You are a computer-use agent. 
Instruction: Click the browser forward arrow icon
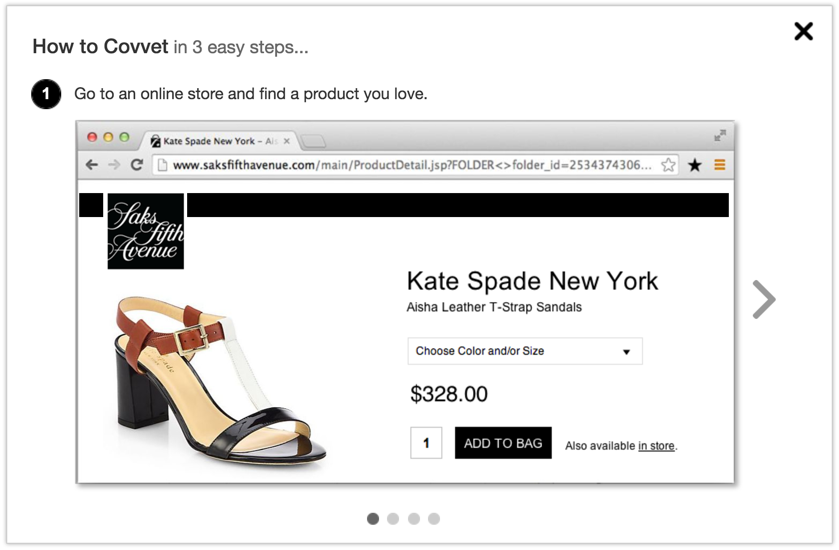[114, 165]
